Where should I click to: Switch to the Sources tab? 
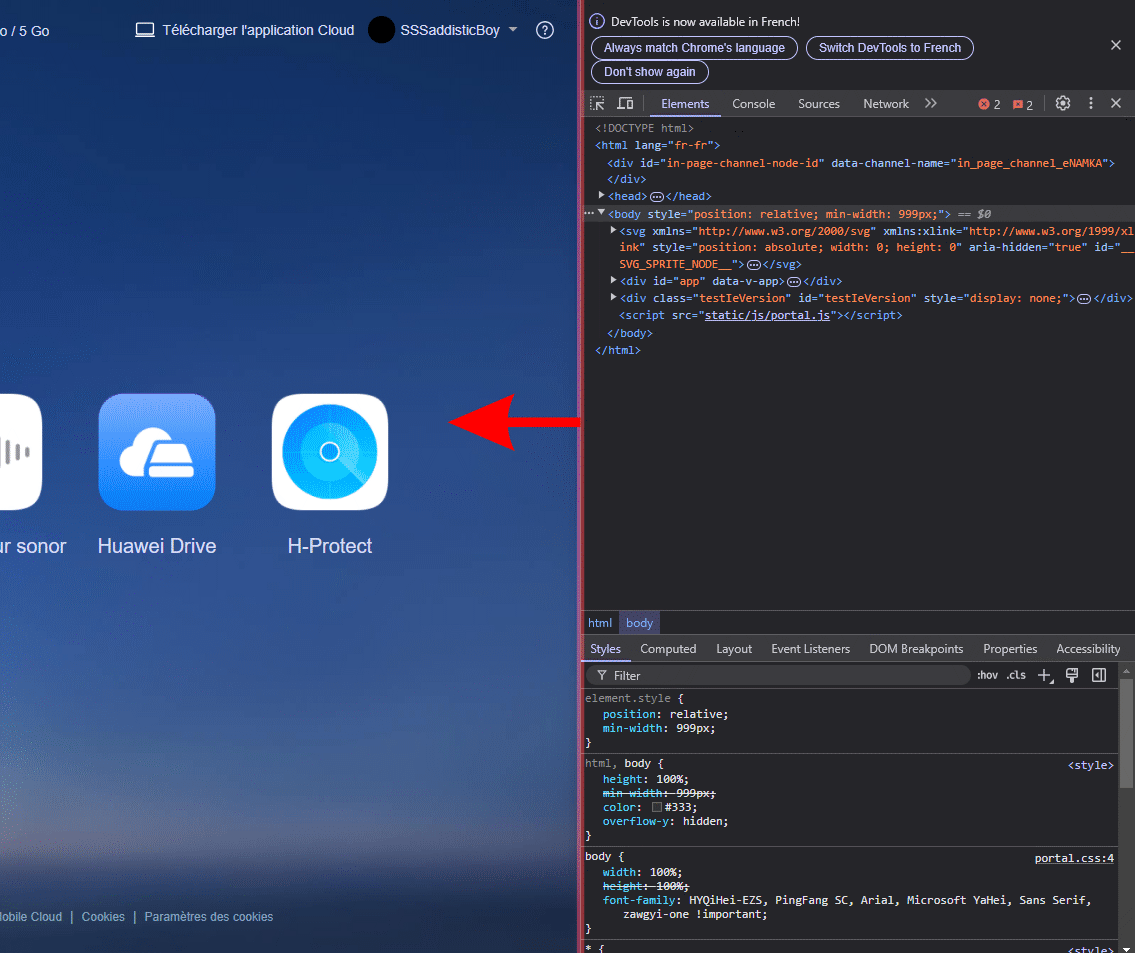click(819, 104)
